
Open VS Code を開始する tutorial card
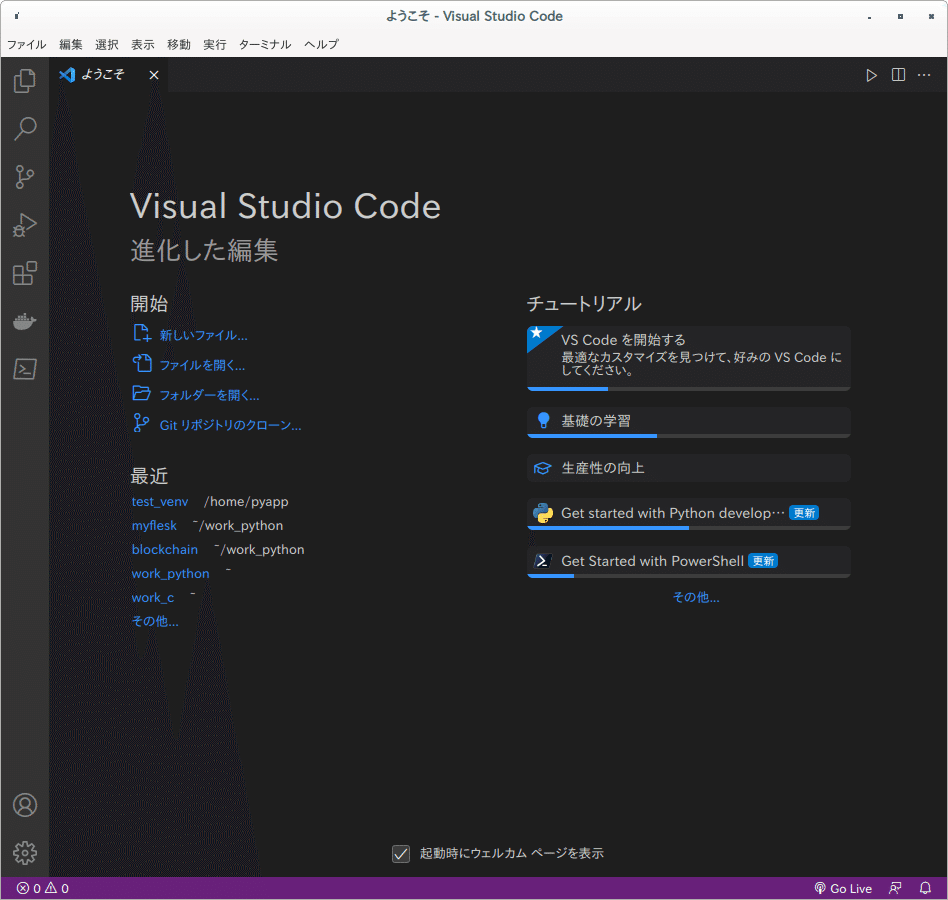point(689,358)
